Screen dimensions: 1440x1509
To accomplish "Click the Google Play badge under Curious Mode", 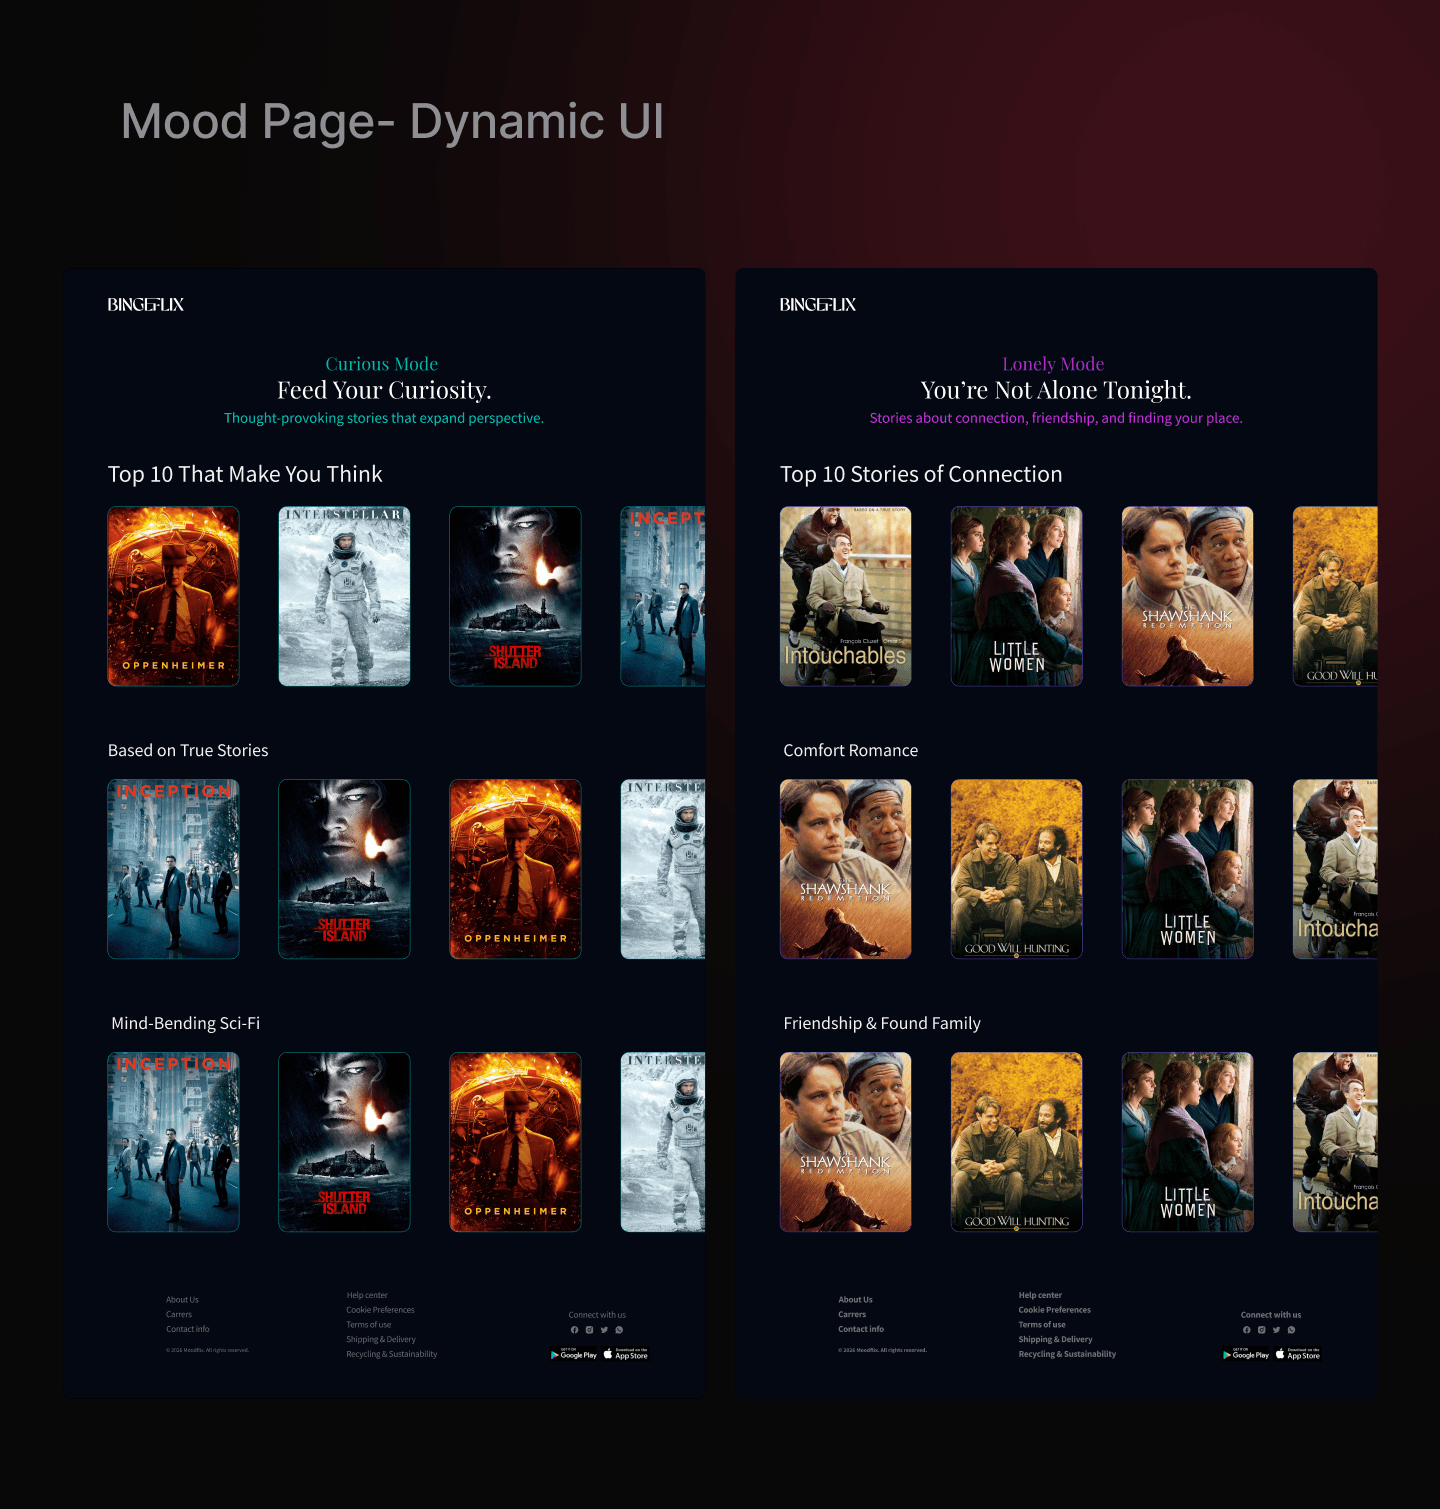I will pos(574,1355).
